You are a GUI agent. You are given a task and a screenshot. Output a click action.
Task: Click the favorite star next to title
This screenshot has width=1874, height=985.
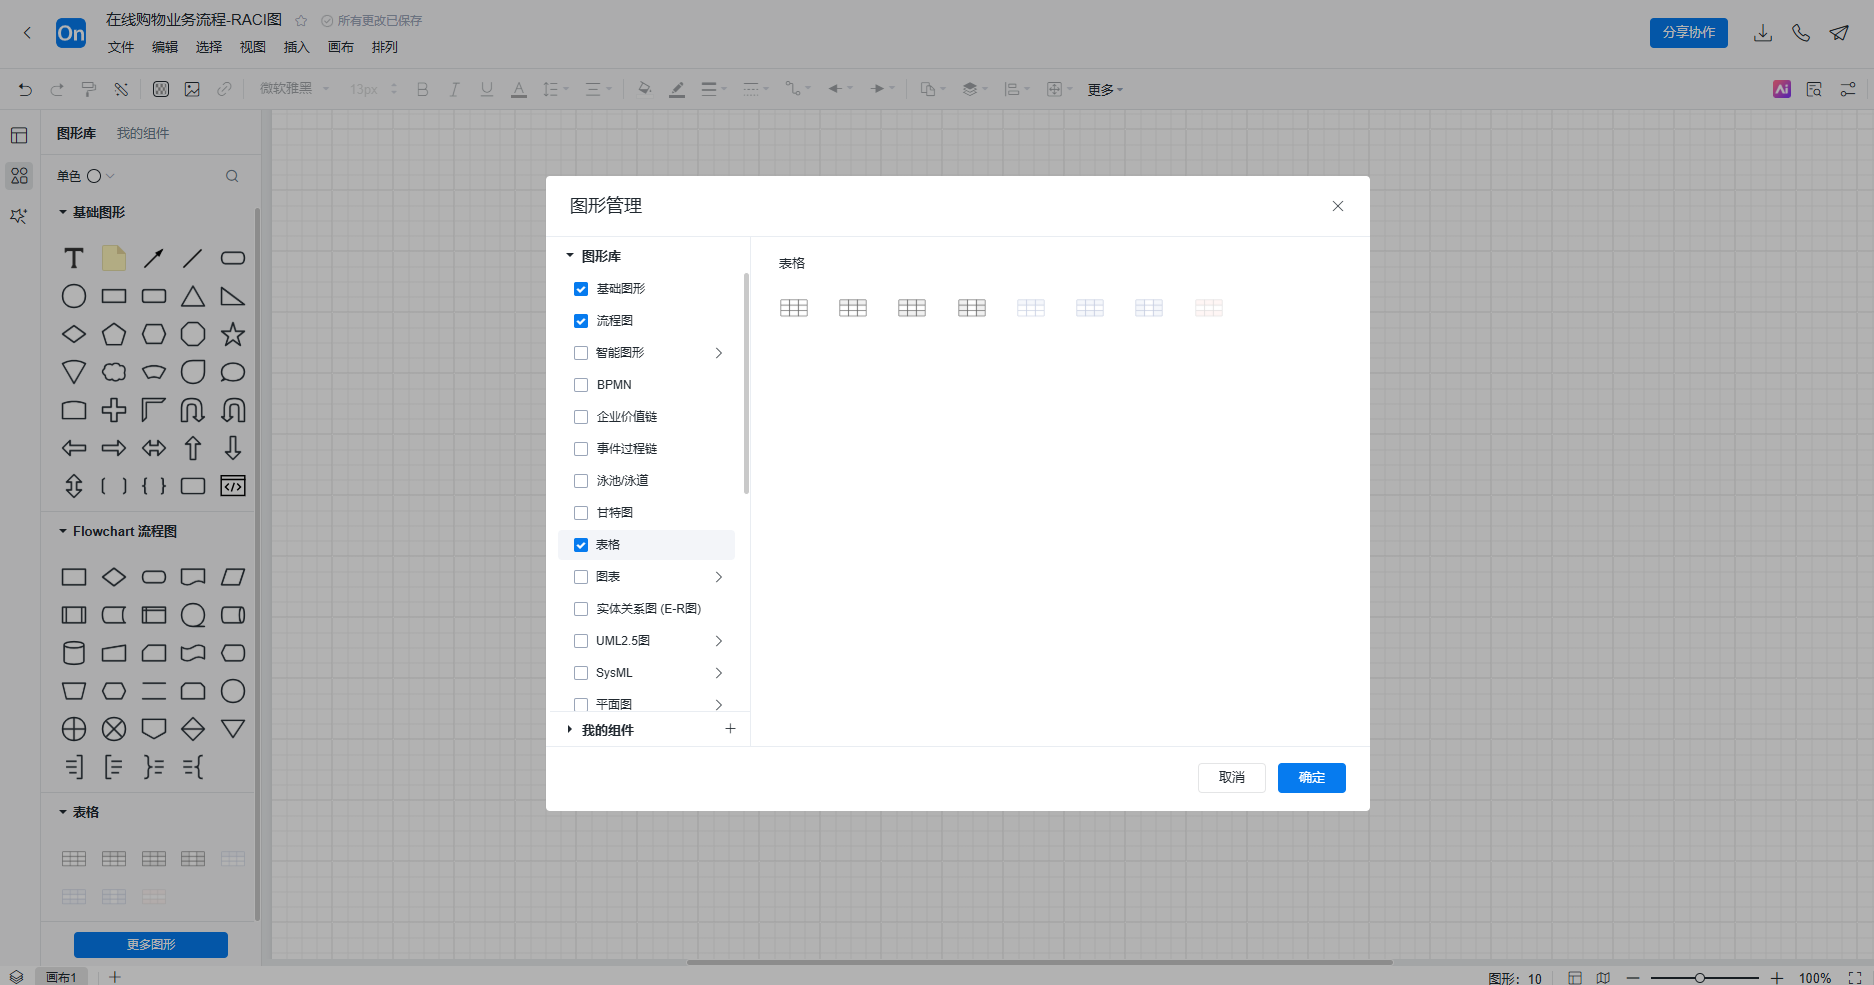[x=301, y=20]
